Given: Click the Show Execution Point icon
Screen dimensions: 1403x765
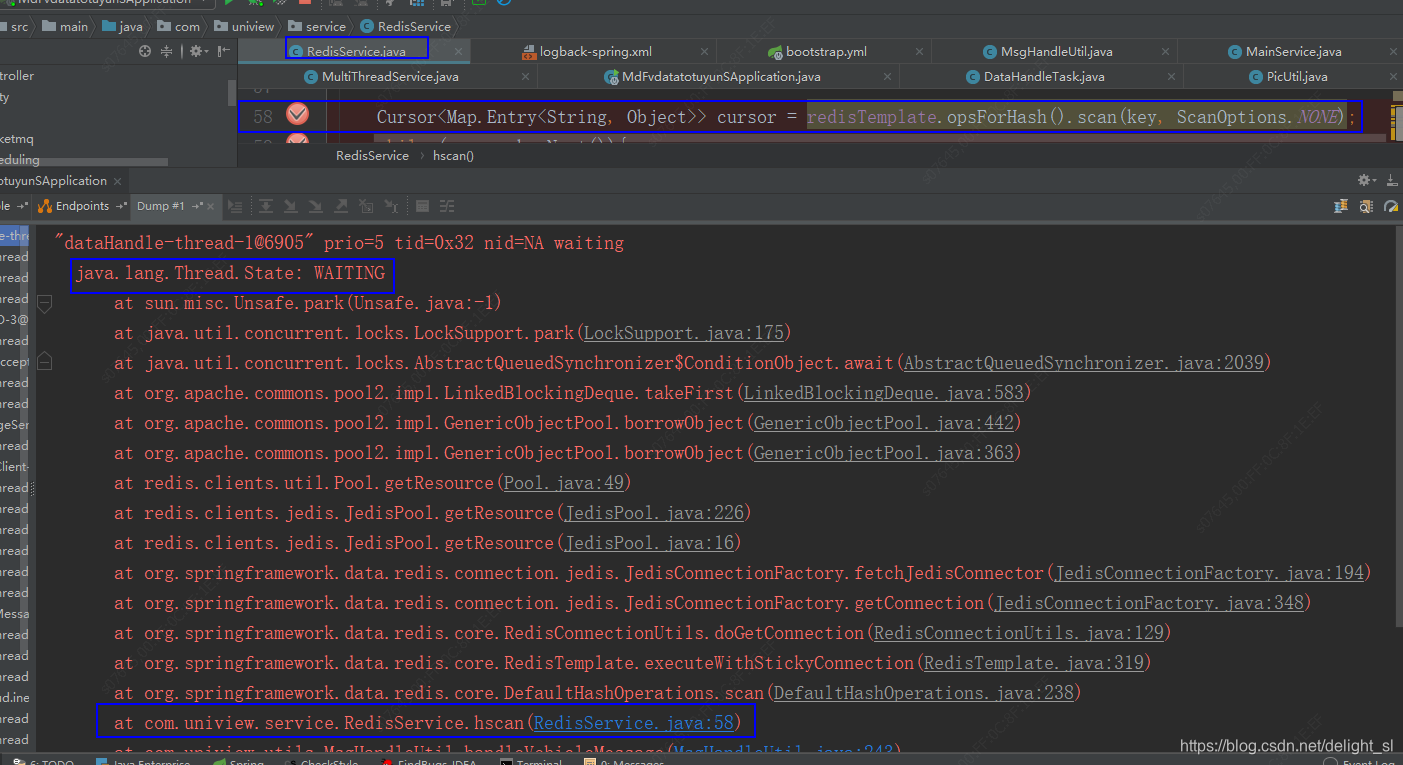Looking at the screenshot, I should tap(236, 206).
